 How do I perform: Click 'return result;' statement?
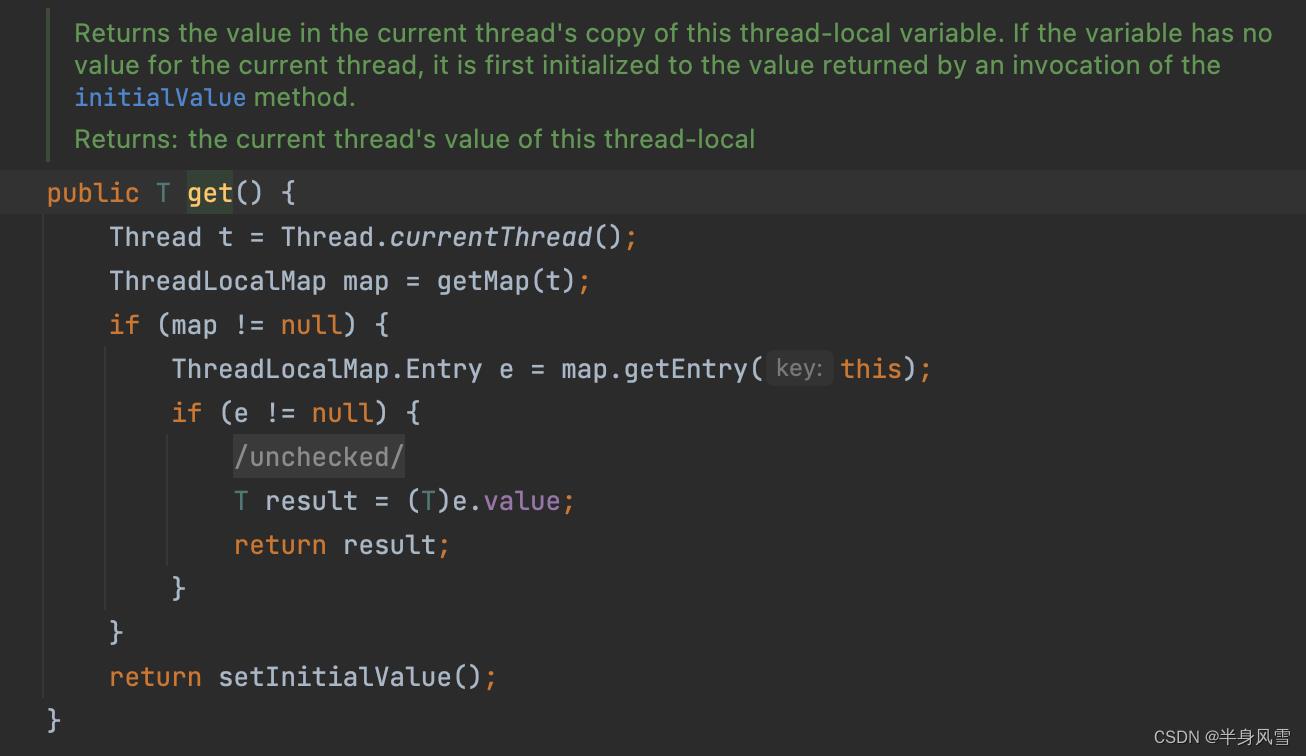tap(342, 545)
